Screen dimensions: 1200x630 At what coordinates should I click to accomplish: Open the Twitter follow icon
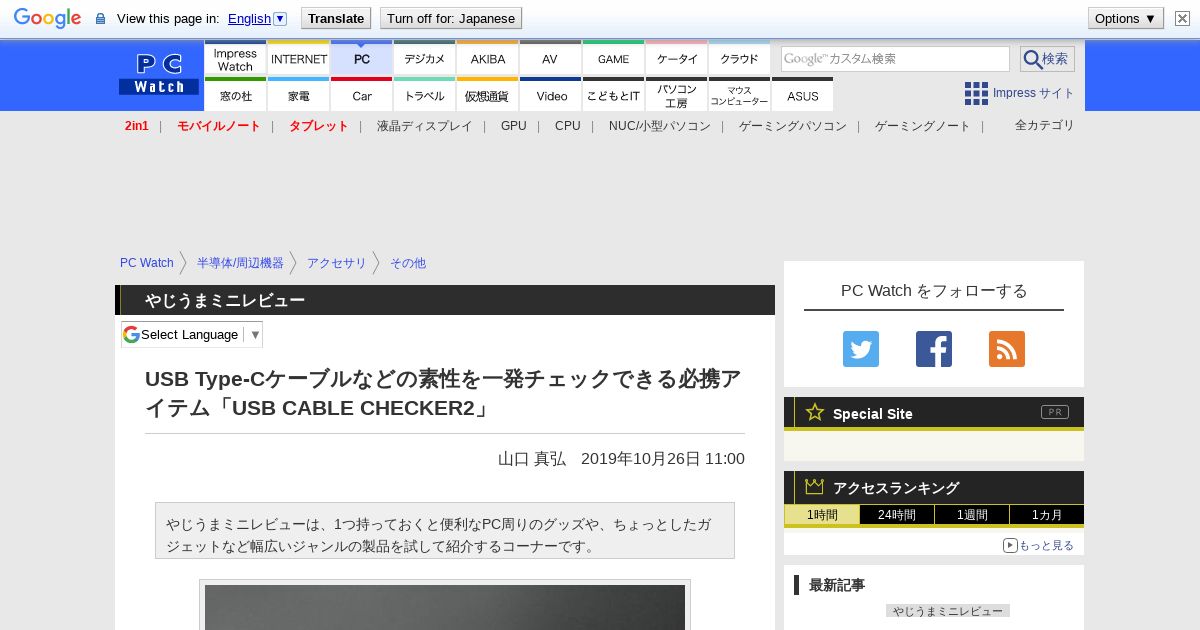pyautogui.click(x=861, y=349)
